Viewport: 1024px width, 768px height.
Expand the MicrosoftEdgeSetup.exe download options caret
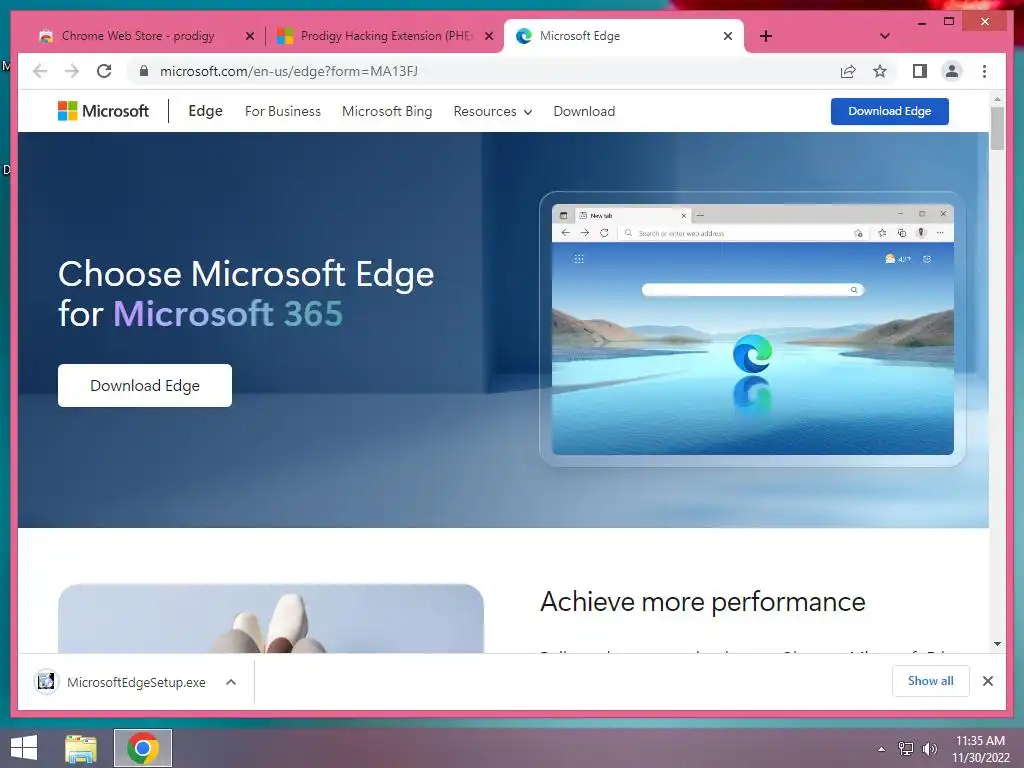tap(231, 682)
